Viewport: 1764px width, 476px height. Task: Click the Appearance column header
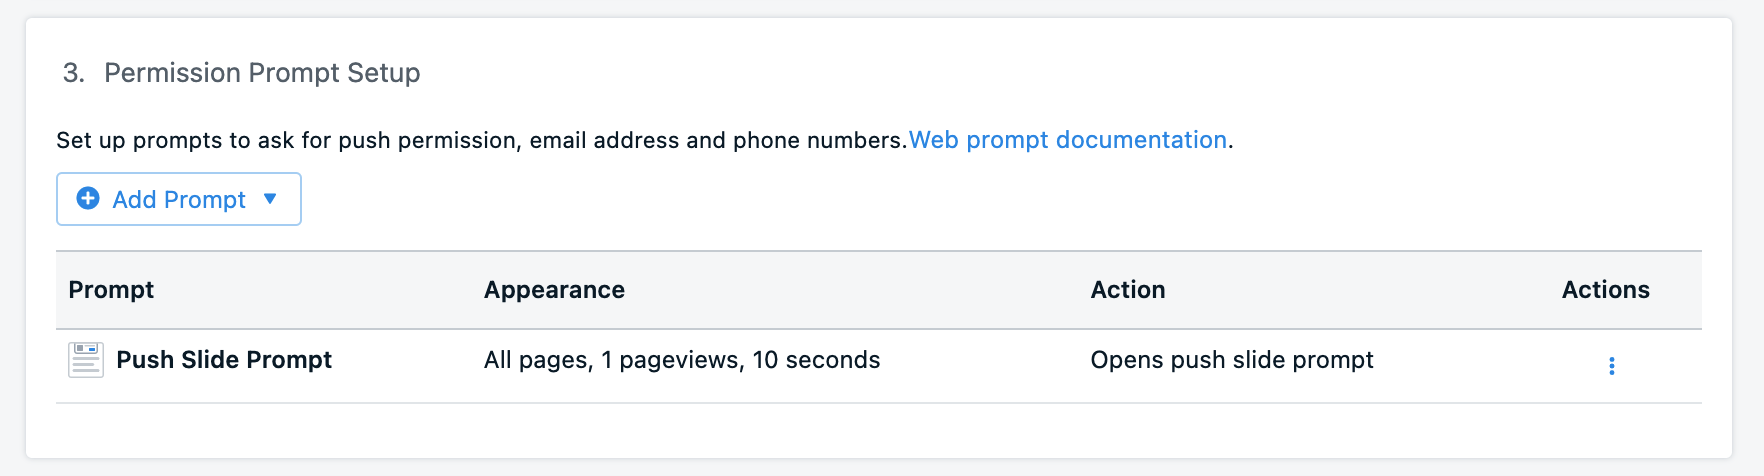(x=554, y=290)
